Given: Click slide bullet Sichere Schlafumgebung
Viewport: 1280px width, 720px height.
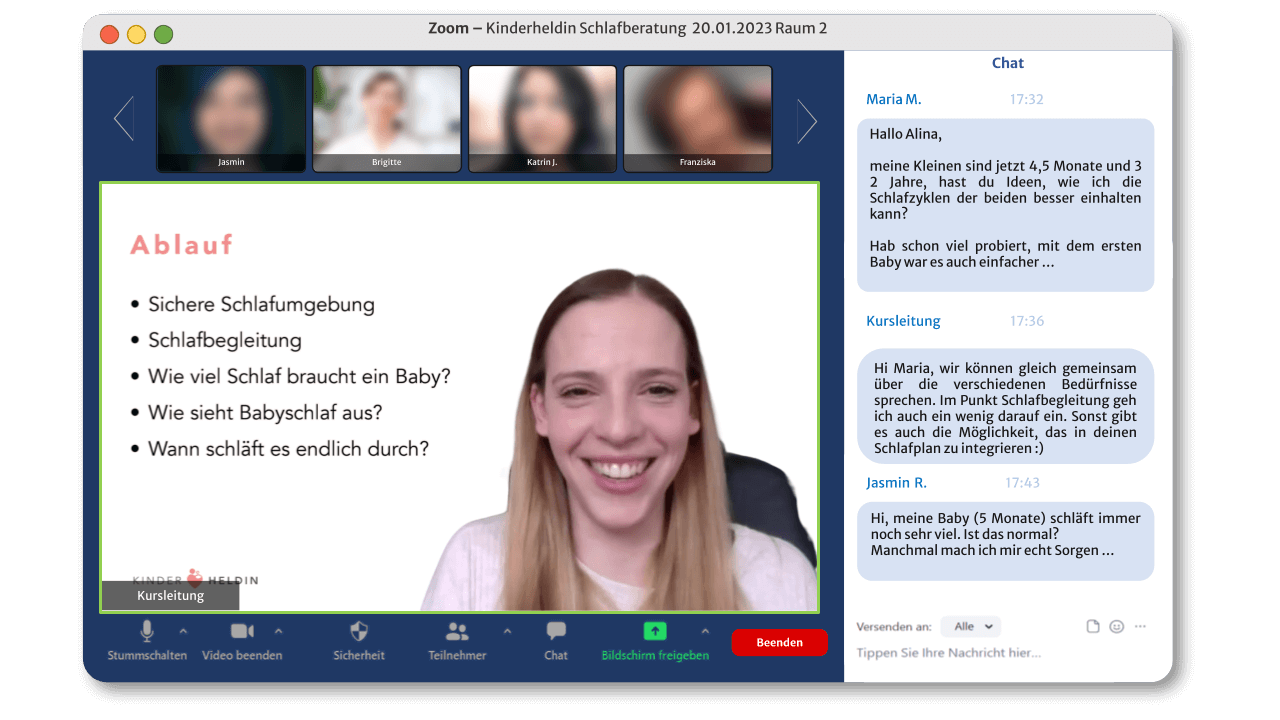Looking at the screenshot, I should click(x=261, y=304).
